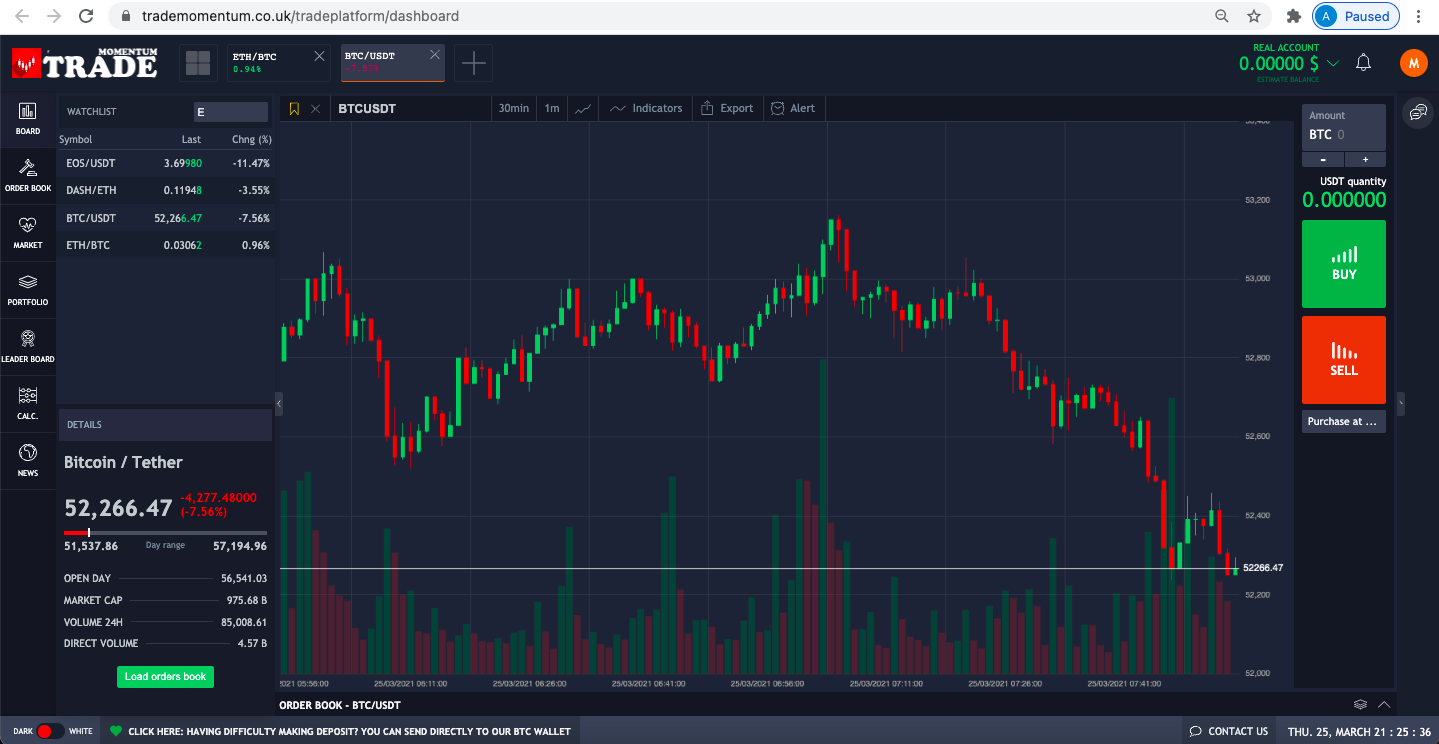Click the Trade Momentum logo
The image size is (1439, 744).
tap(85, 63)
